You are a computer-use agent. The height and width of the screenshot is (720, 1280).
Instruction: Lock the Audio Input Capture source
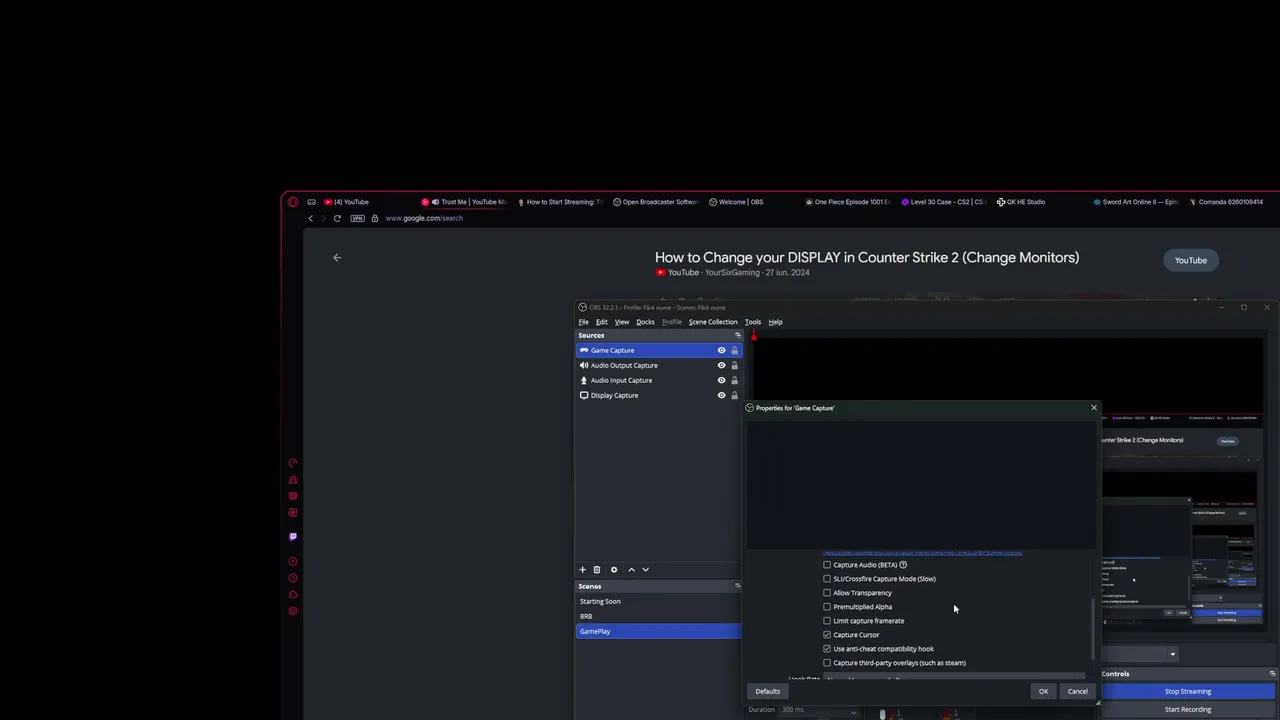pyautogui.click(x=734, y=381)
